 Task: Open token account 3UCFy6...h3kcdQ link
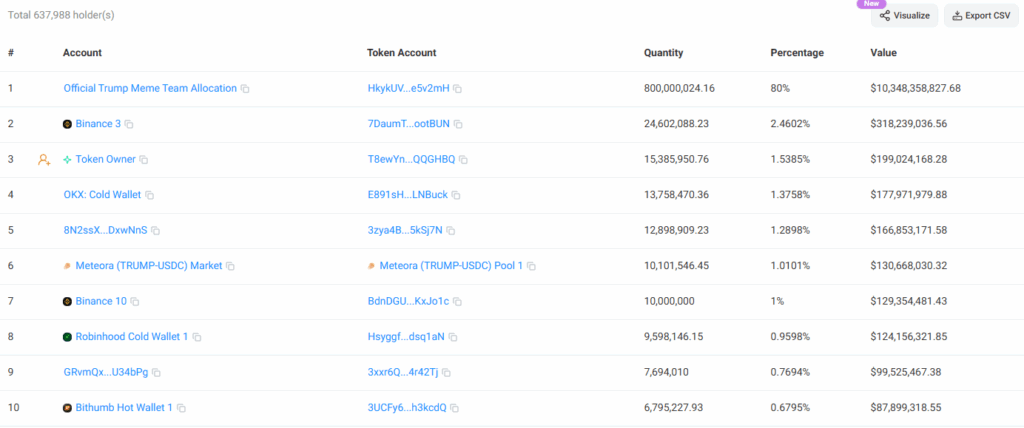(407, 407)
